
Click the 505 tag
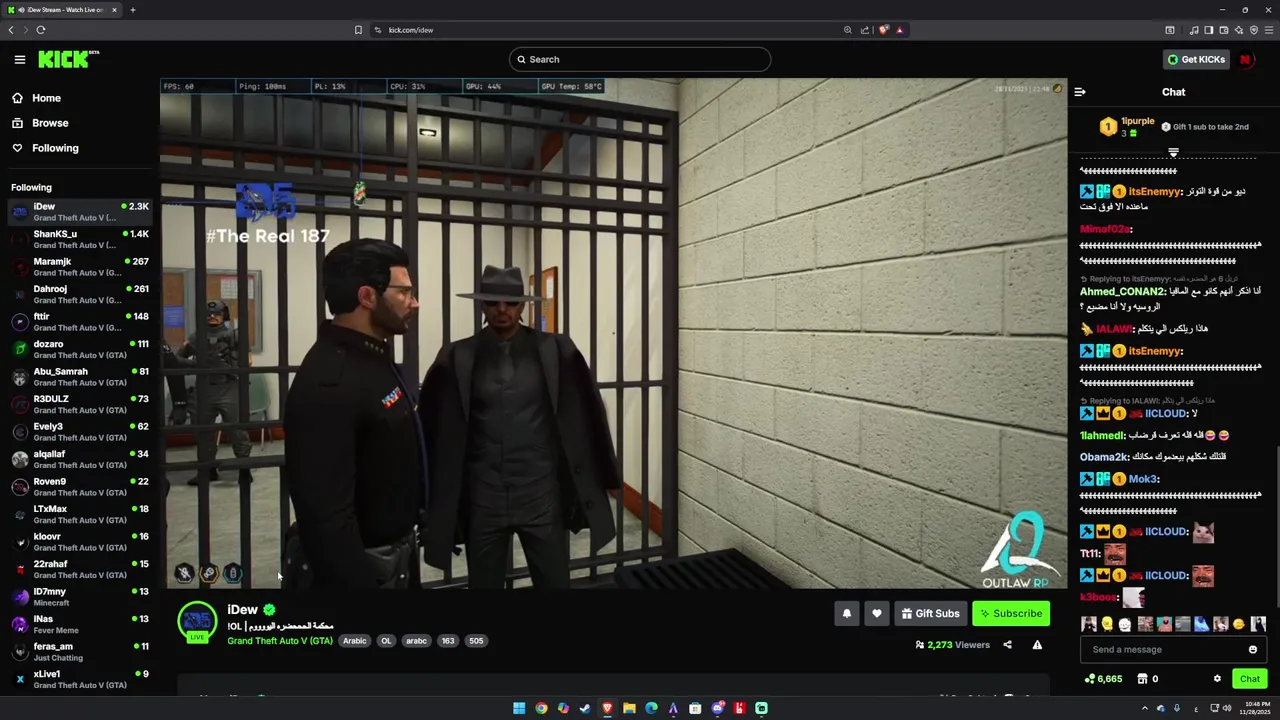pos(476,641)
